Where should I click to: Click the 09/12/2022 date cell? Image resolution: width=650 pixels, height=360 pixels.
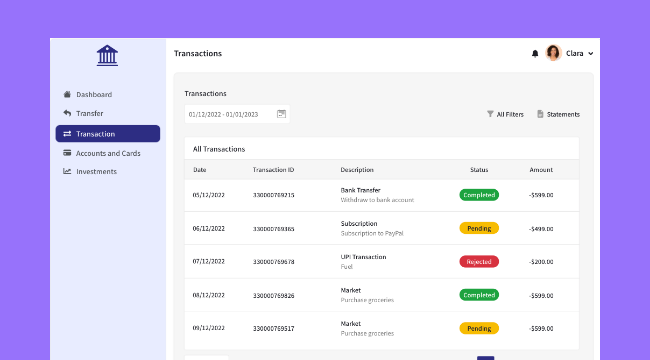(209, 328)
